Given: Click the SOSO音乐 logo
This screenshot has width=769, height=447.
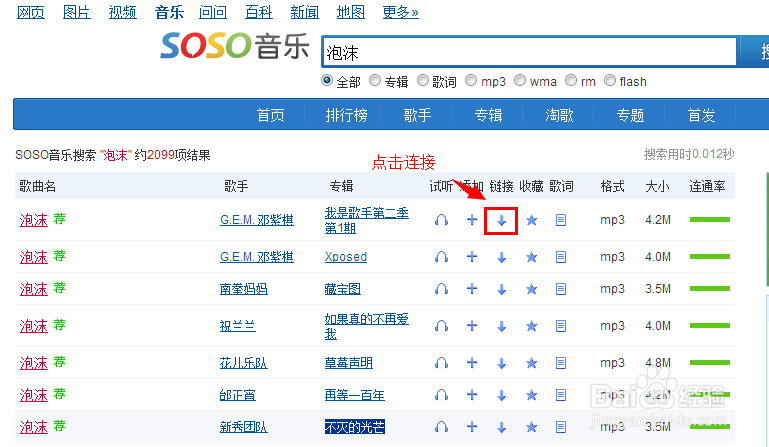Looking at the screenshot, I should click(235, 46).
